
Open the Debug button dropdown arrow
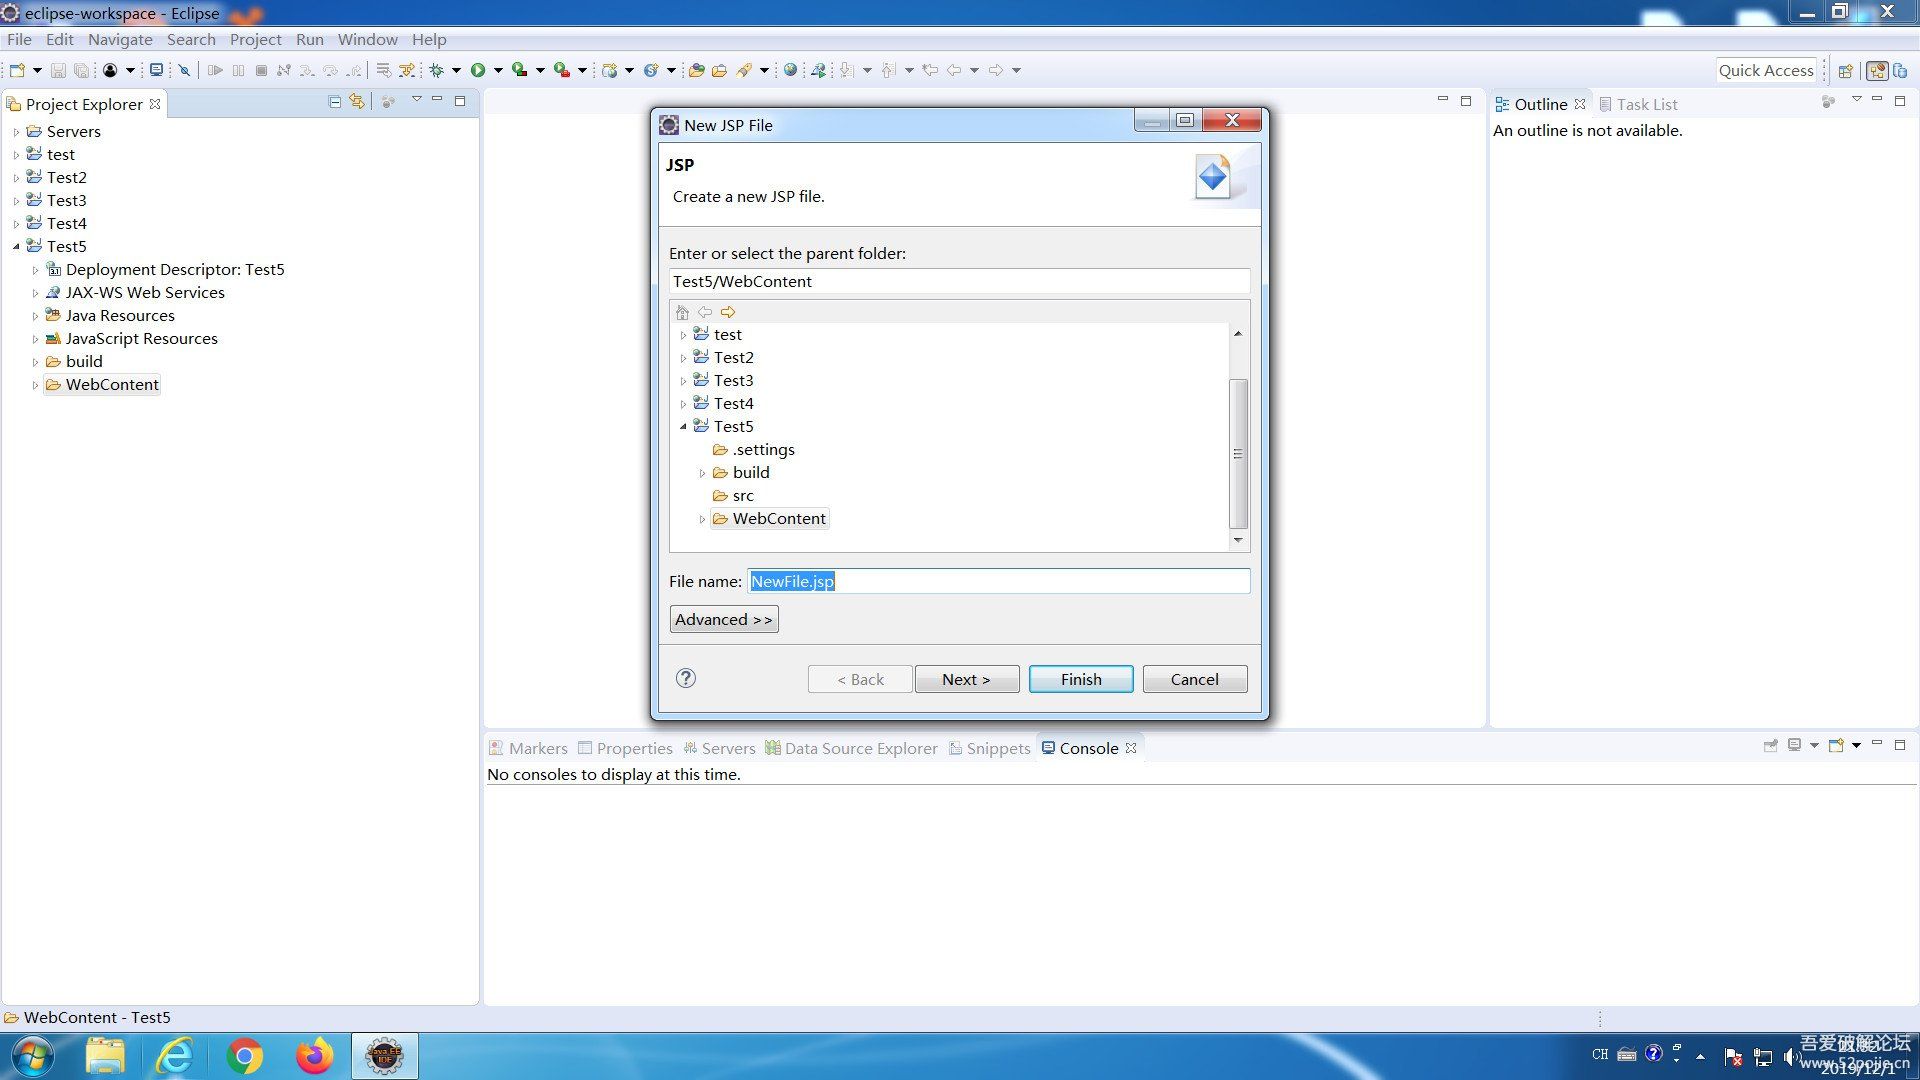pos(456,70)
